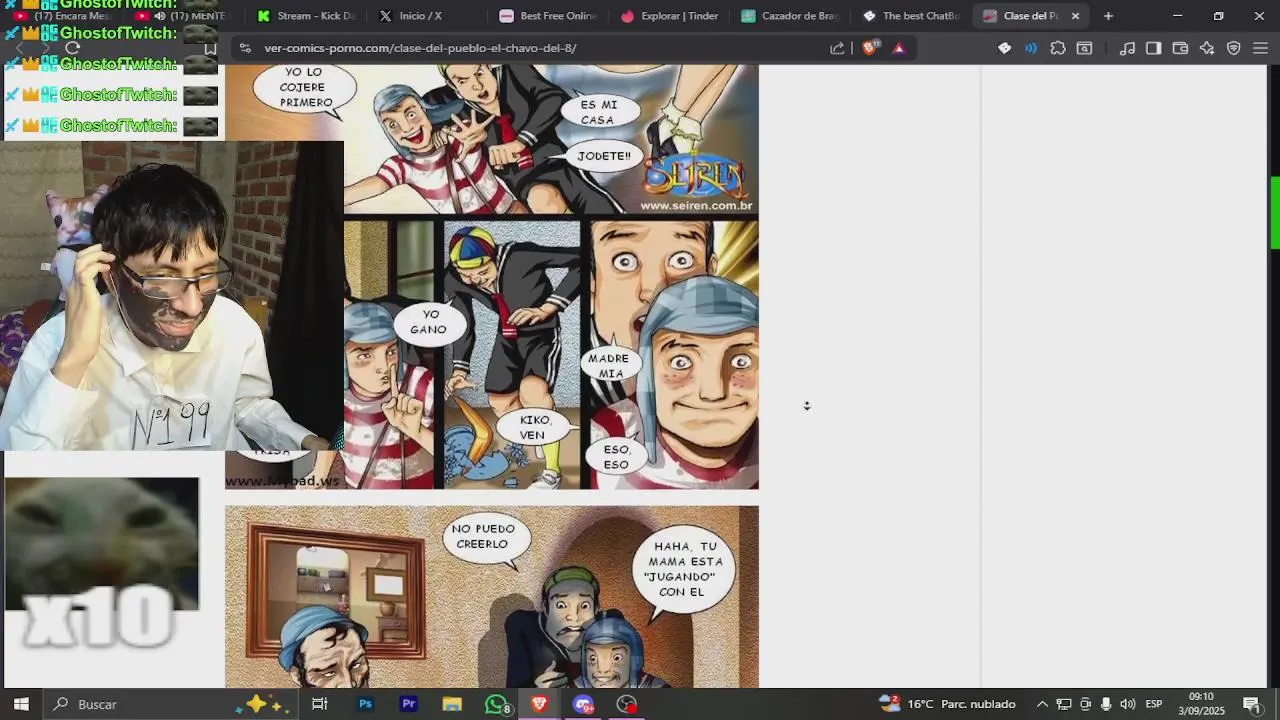Click the blue sound-waves extension icon
Screen dimensions: 1280x720
pyautogui.click(x=1031, y=48)
